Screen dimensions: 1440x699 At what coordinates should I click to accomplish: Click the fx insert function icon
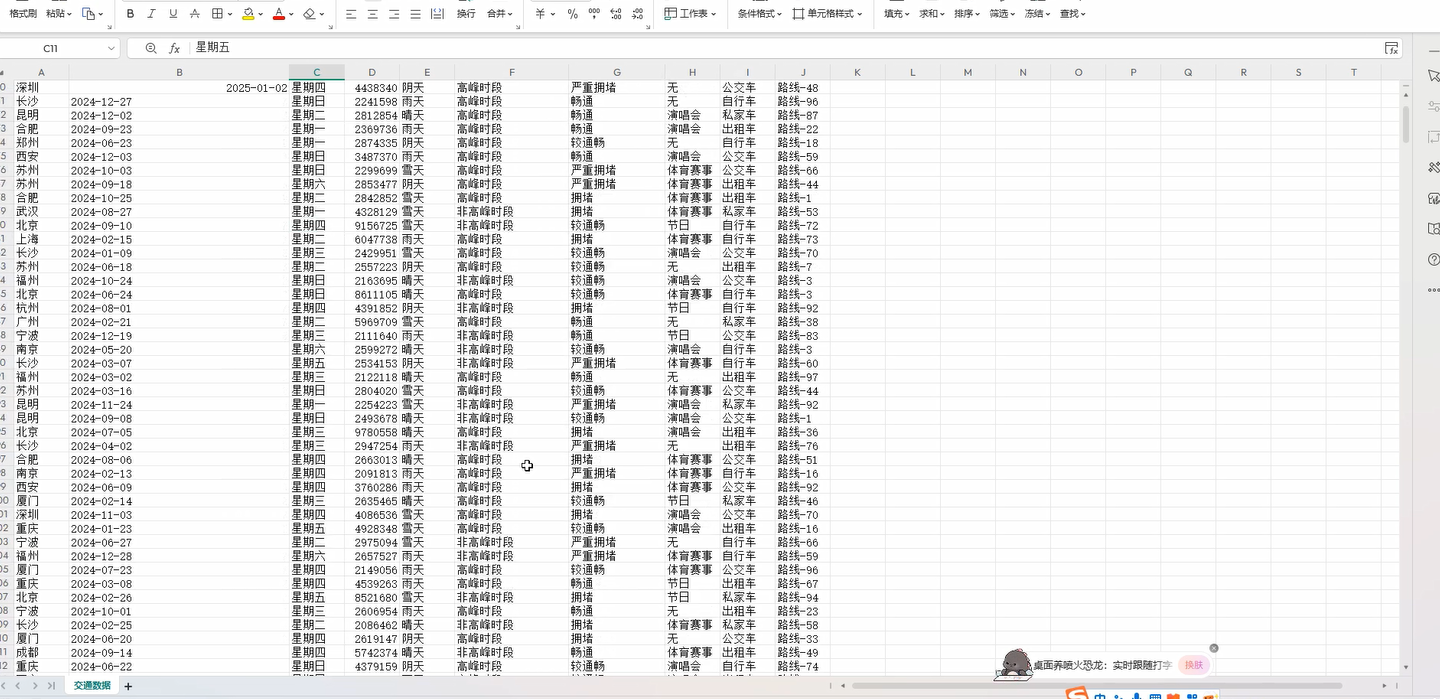174,48
